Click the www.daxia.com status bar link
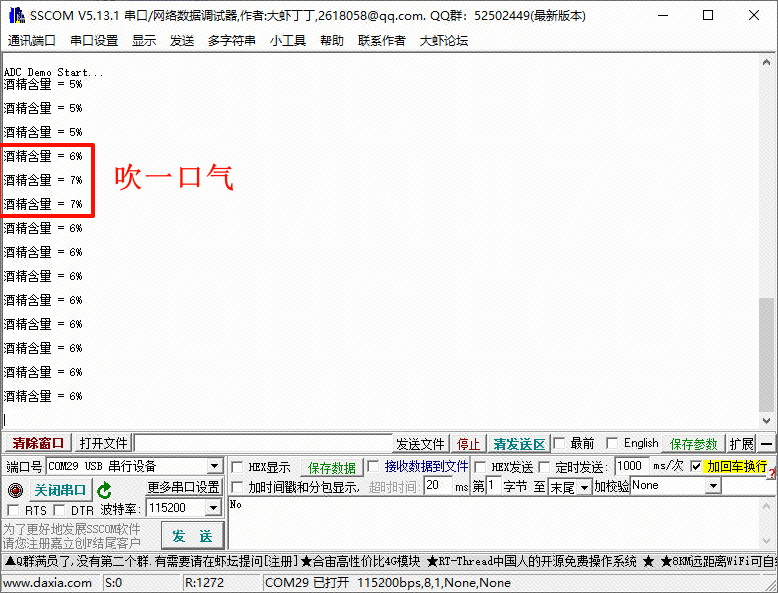This screenshot has width=778, height=593. click(48, 583)
